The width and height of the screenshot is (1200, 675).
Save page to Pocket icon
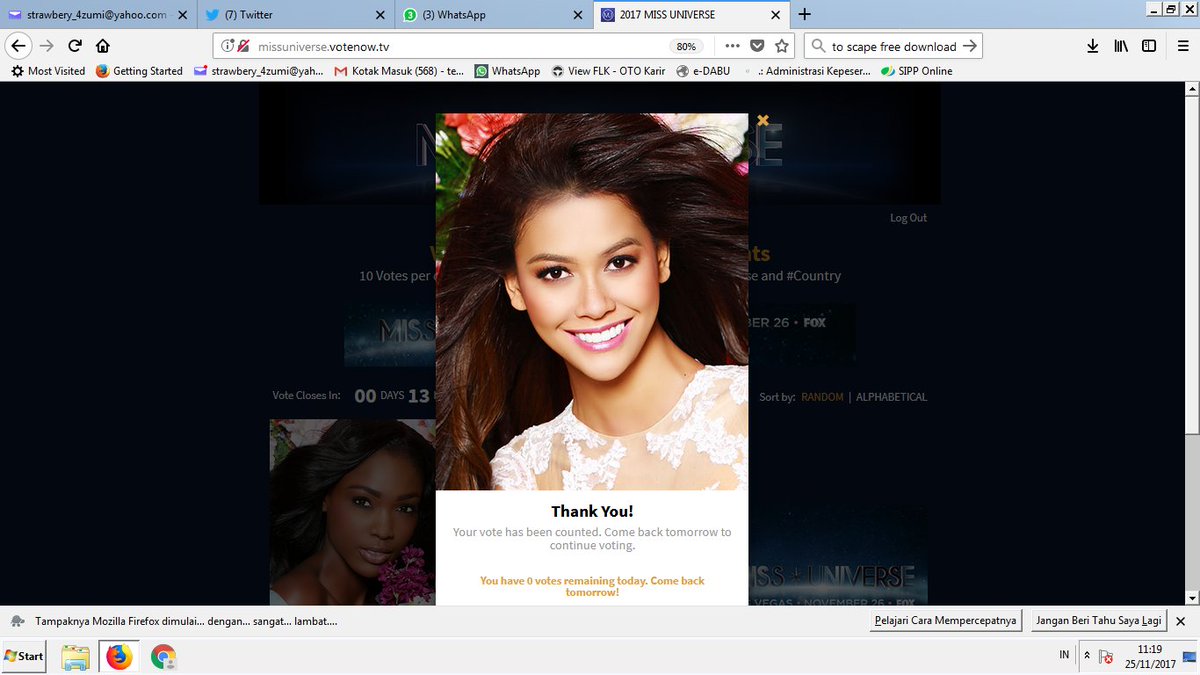(758, 46)
